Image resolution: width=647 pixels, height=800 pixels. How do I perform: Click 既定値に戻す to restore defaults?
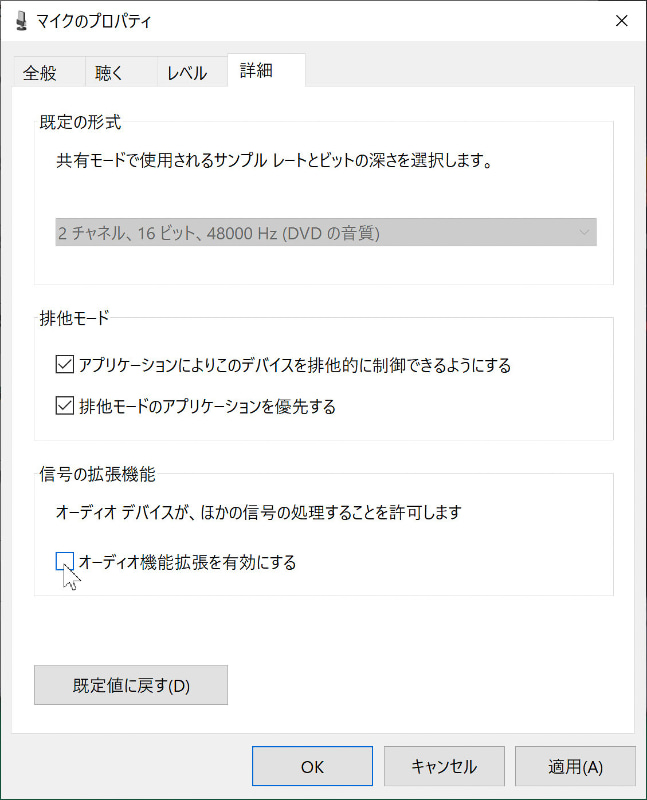130,685
